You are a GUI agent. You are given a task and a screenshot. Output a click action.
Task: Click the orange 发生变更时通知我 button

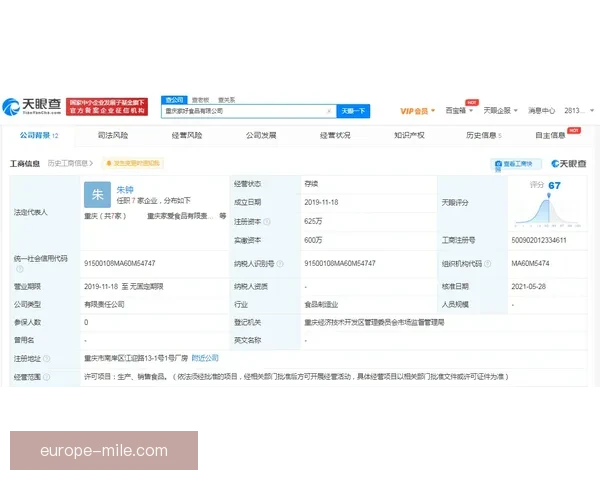point(133,163)
